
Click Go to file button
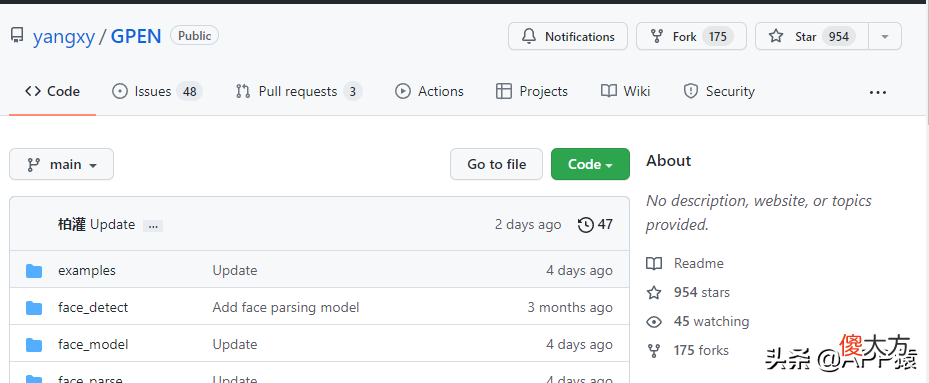tap(496, 164)
